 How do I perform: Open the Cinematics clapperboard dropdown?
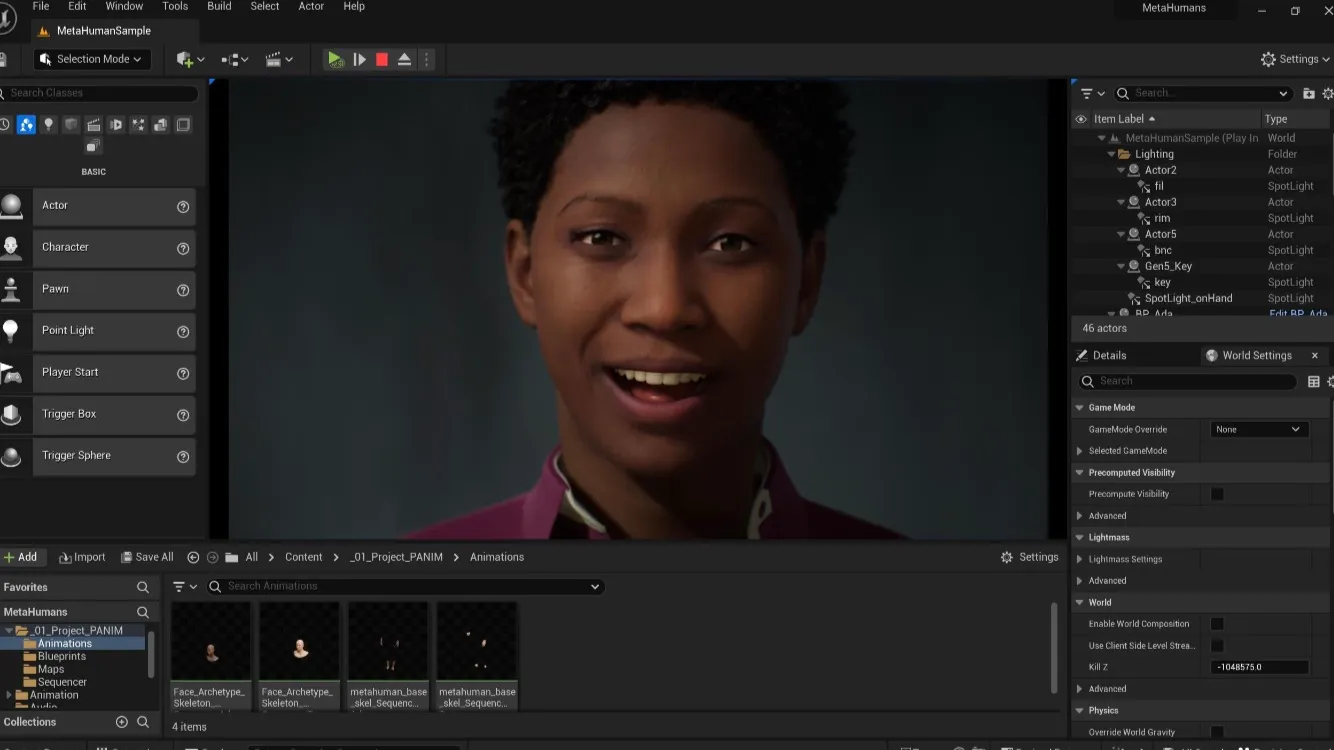pyautogui.click(x=279, y=60)
